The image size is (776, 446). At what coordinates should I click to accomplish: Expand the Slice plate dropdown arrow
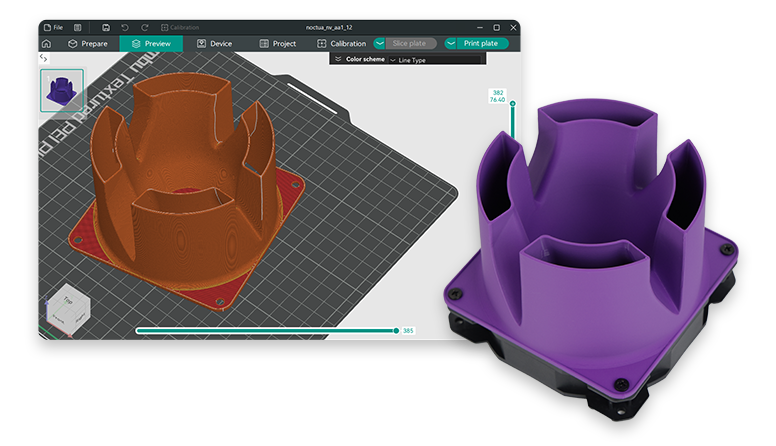pos(380,44)
